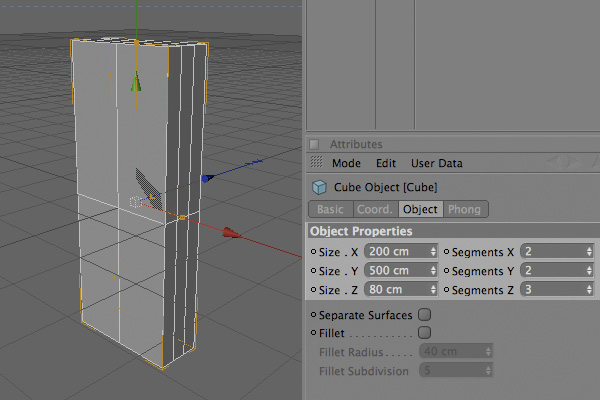
Task: Toggle Fillet animation dot
Action: (313, 333)
